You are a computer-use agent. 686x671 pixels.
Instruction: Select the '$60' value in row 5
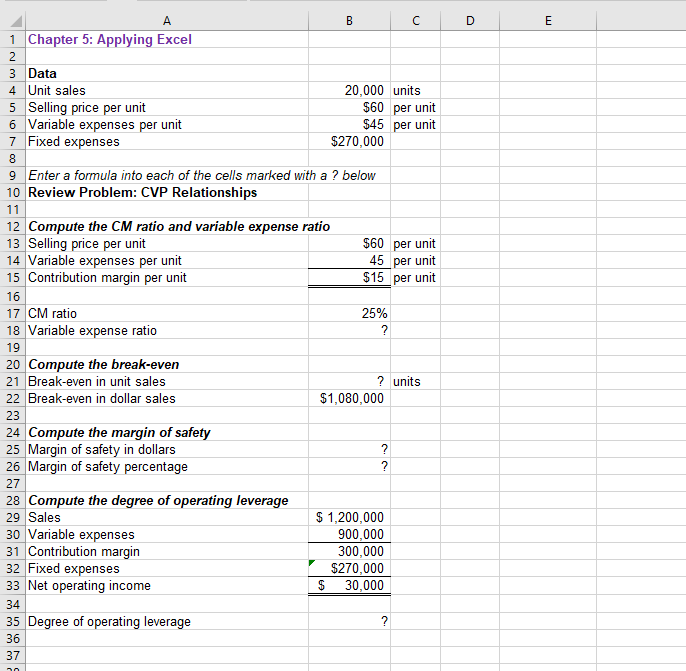pyautogui.click(x=349, y=108)
